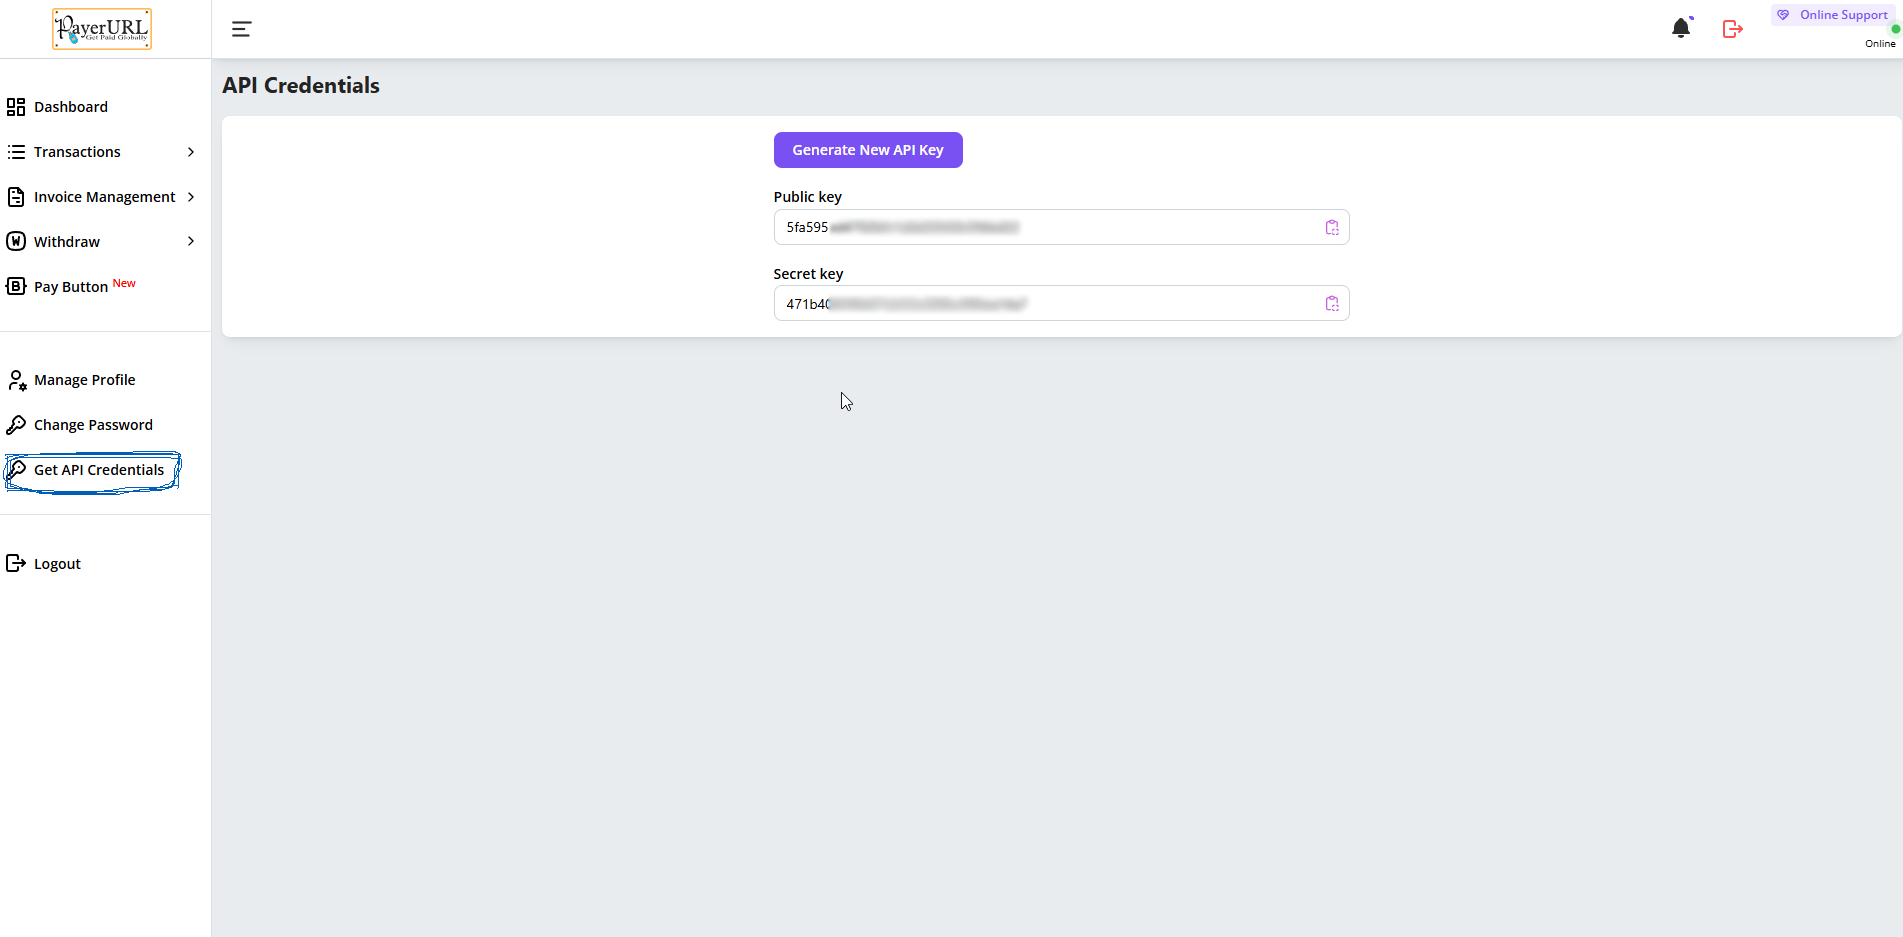
Task: Click the Manage Profile user icon
Action: coord(16,380)
